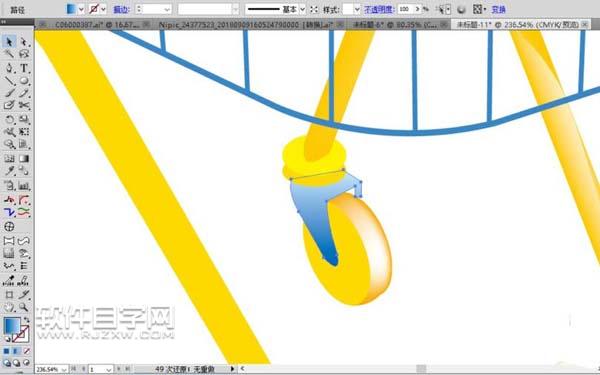Select the black arrow Selection tool
Image resolution: width=600 pixels, height=375 pixels.
(9, 41)
